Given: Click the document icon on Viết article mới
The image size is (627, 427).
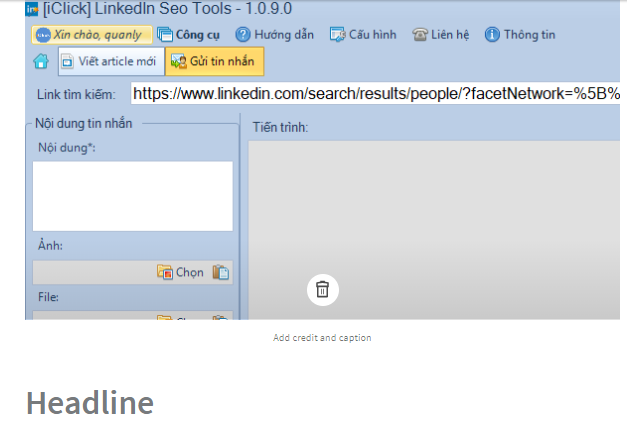Looking at the screenshot, I should point(68,62).
